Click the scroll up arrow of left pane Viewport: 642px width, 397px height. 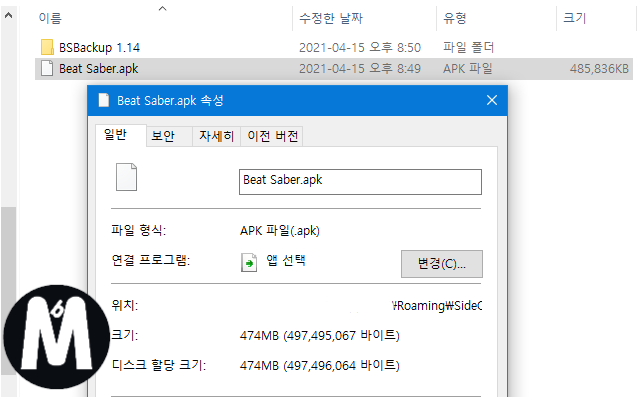pyautogui.click(x=8, y=16)
